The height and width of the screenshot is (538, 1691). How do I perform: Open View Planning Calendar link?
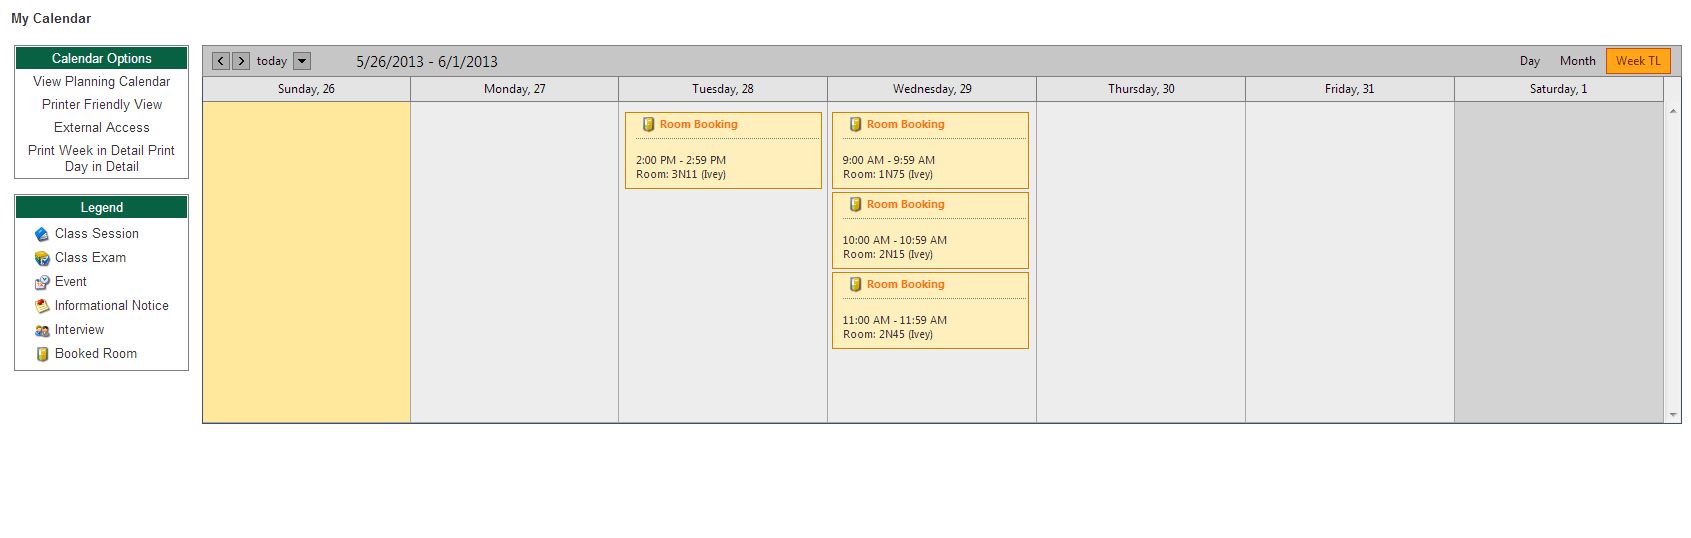[101, 82]
